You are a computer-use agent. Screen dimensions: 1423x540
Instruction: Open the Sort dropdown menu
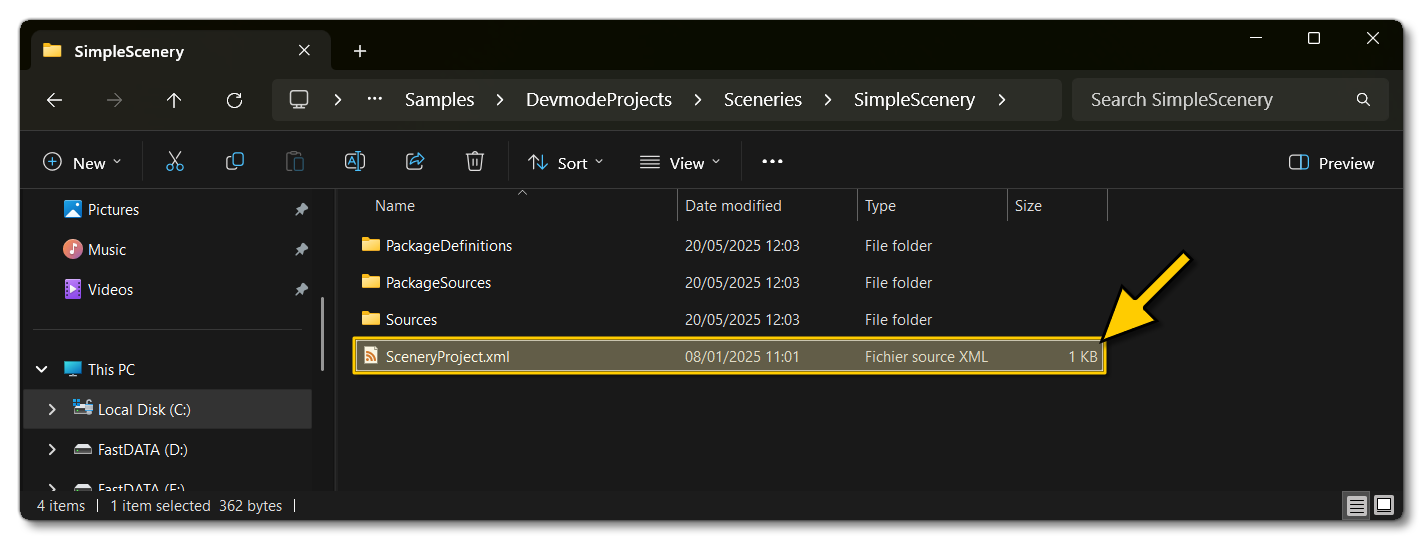pyautogui.click(x=566, y=163)
